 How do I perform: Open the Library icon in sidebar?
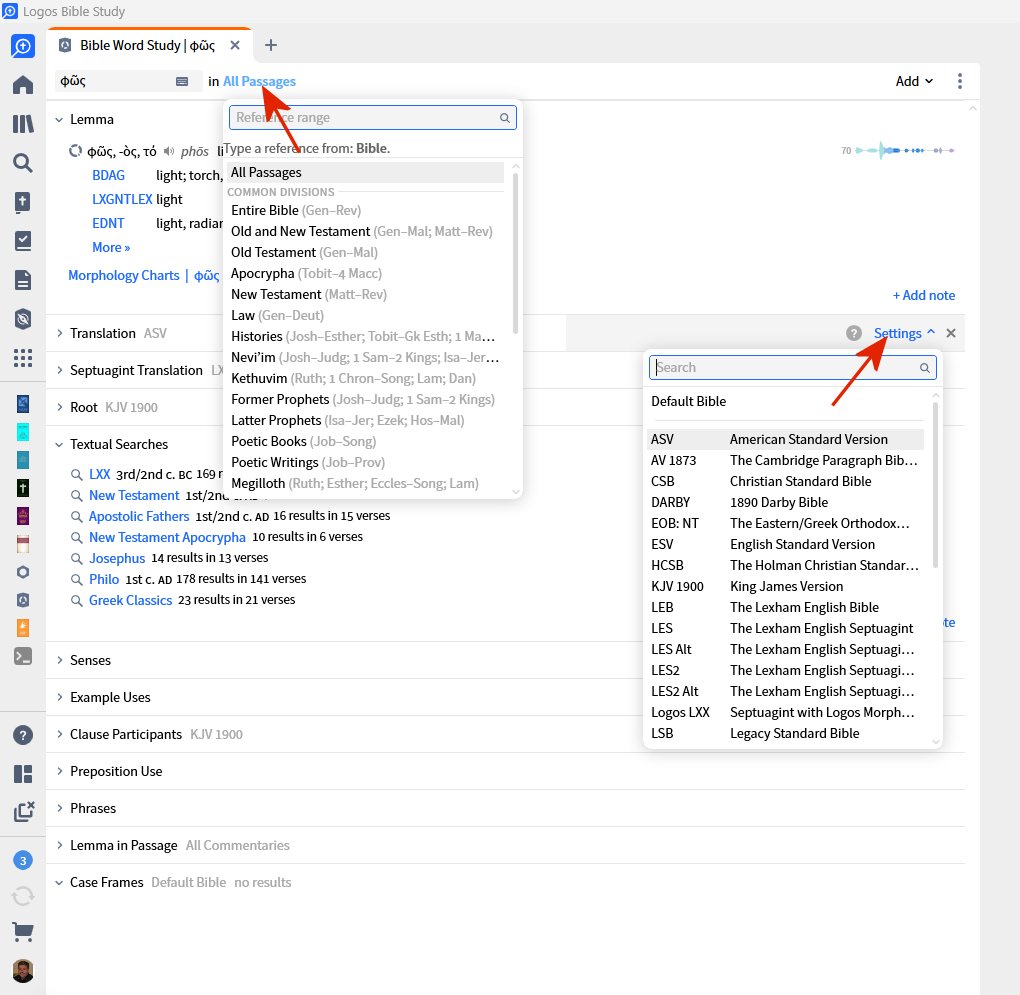[23, 124]
